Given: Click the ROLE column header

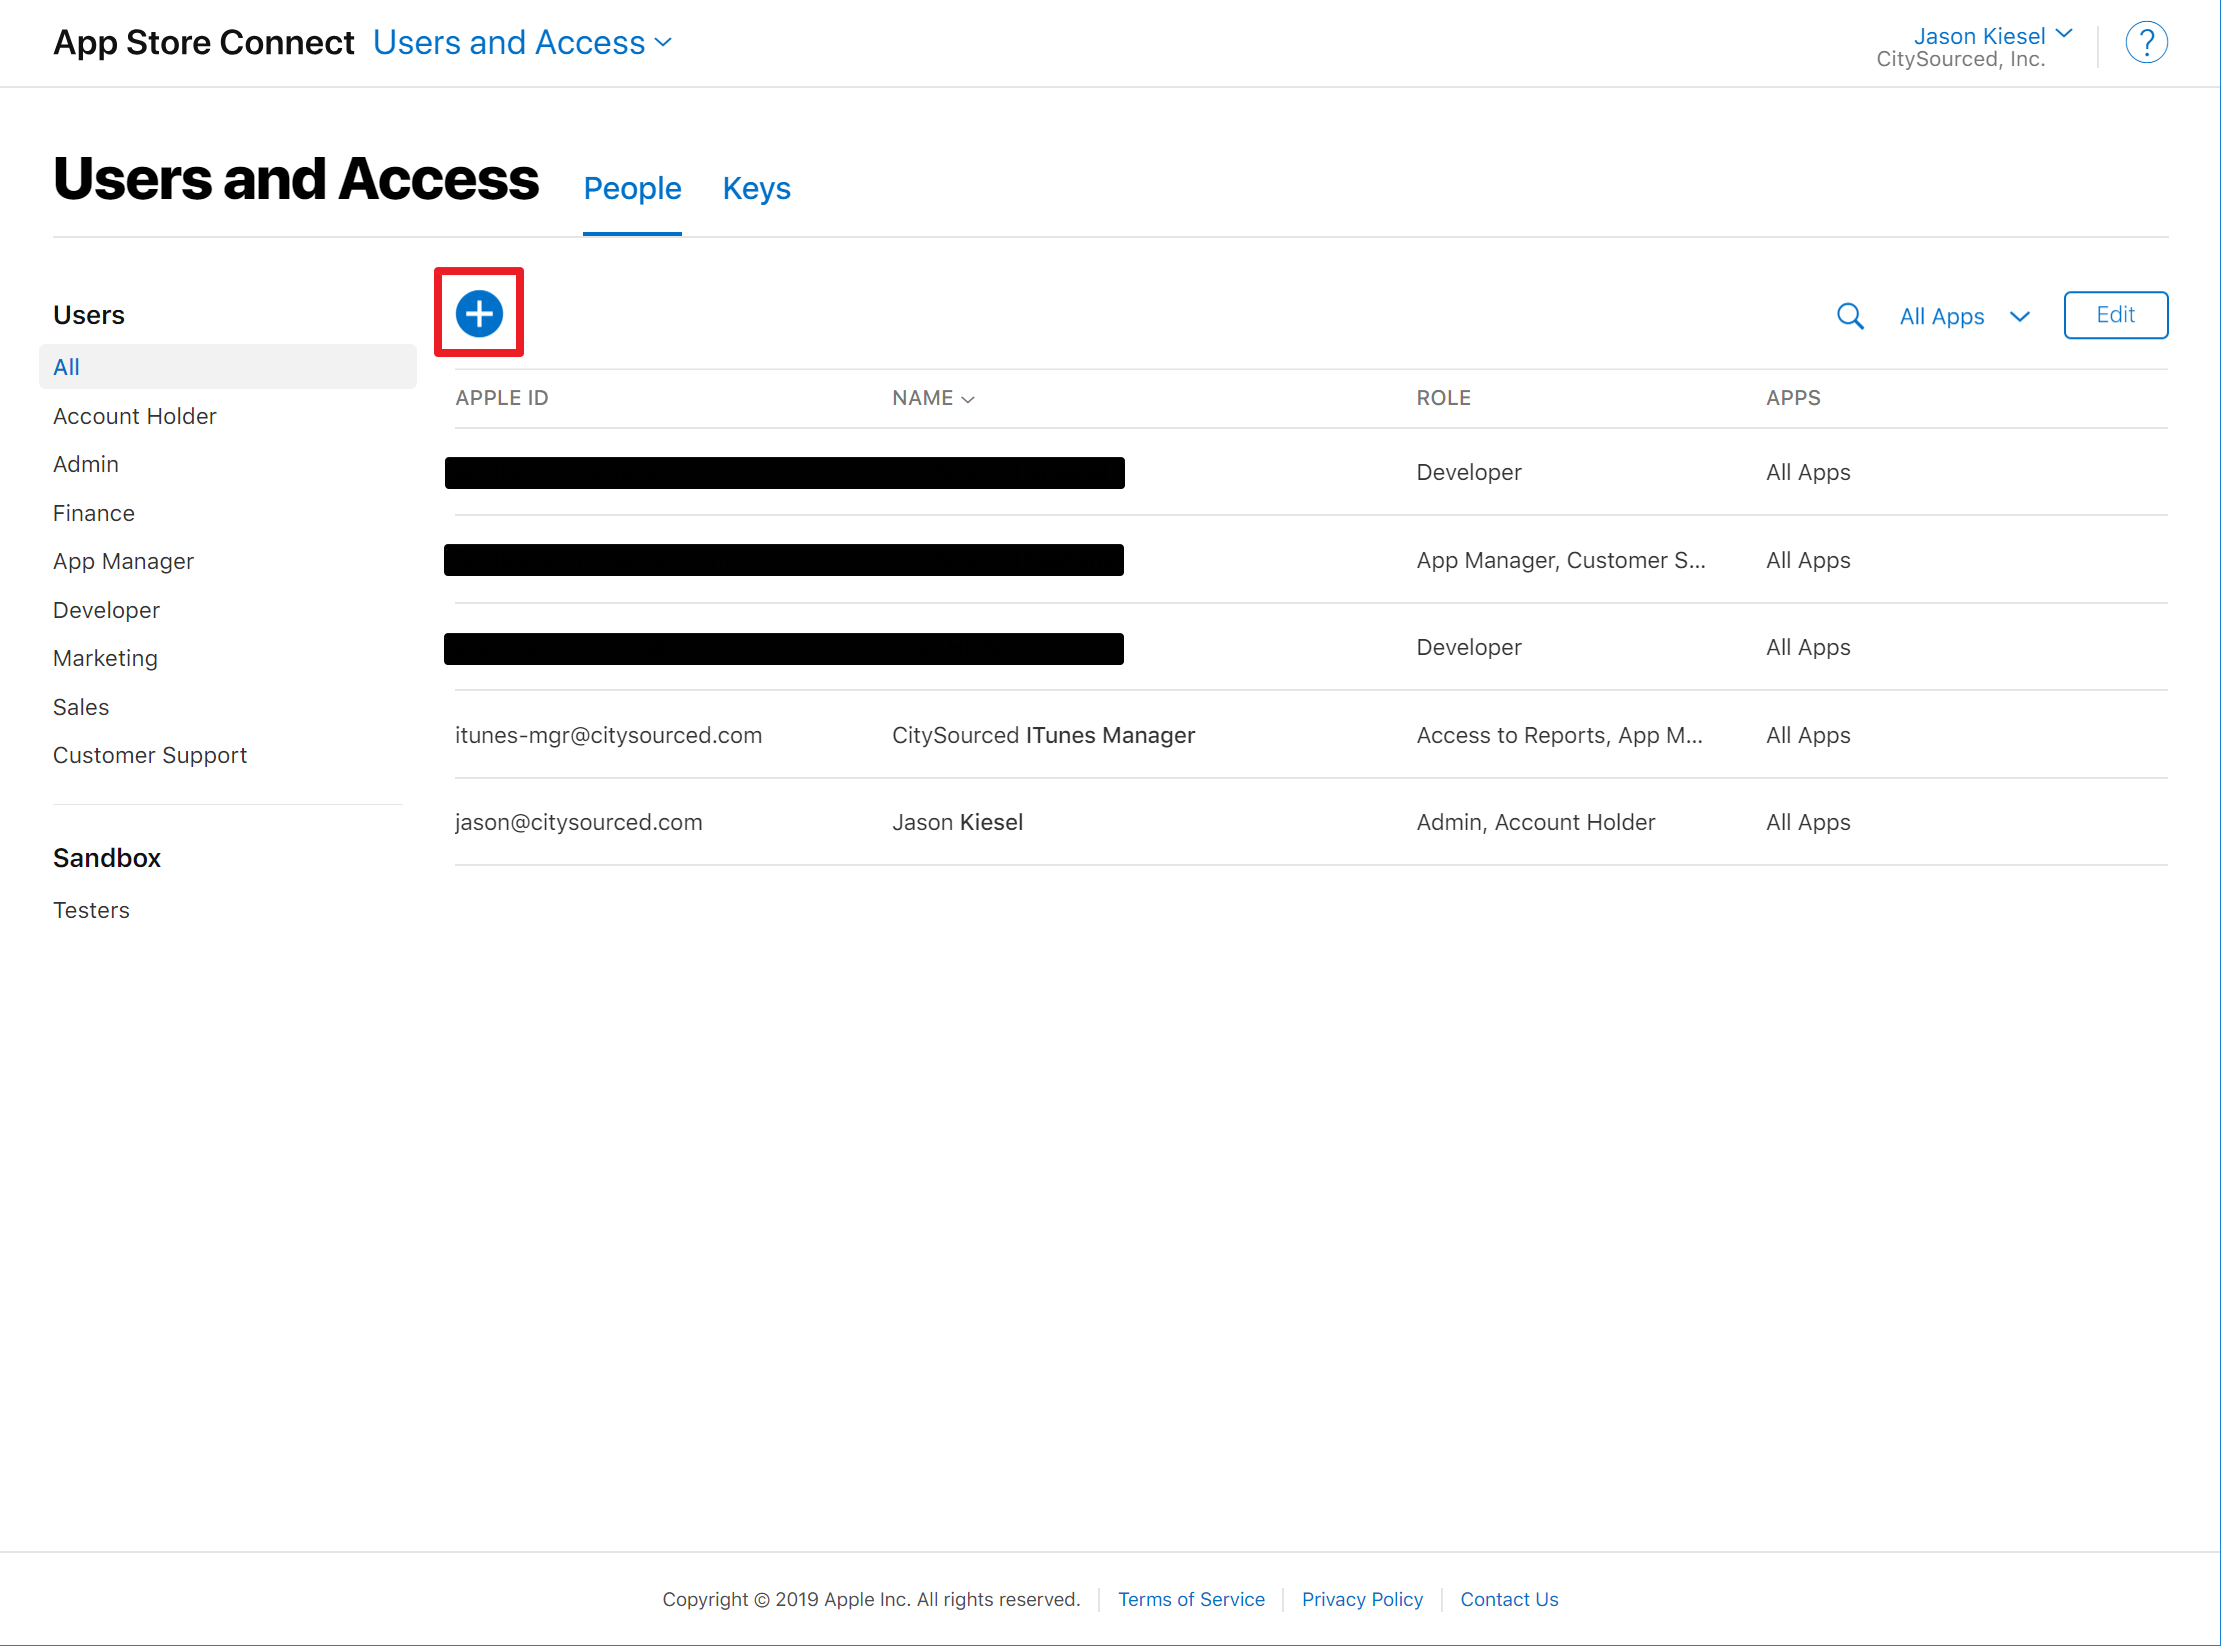Looking at the screenshot, I should pos(1443,398).
